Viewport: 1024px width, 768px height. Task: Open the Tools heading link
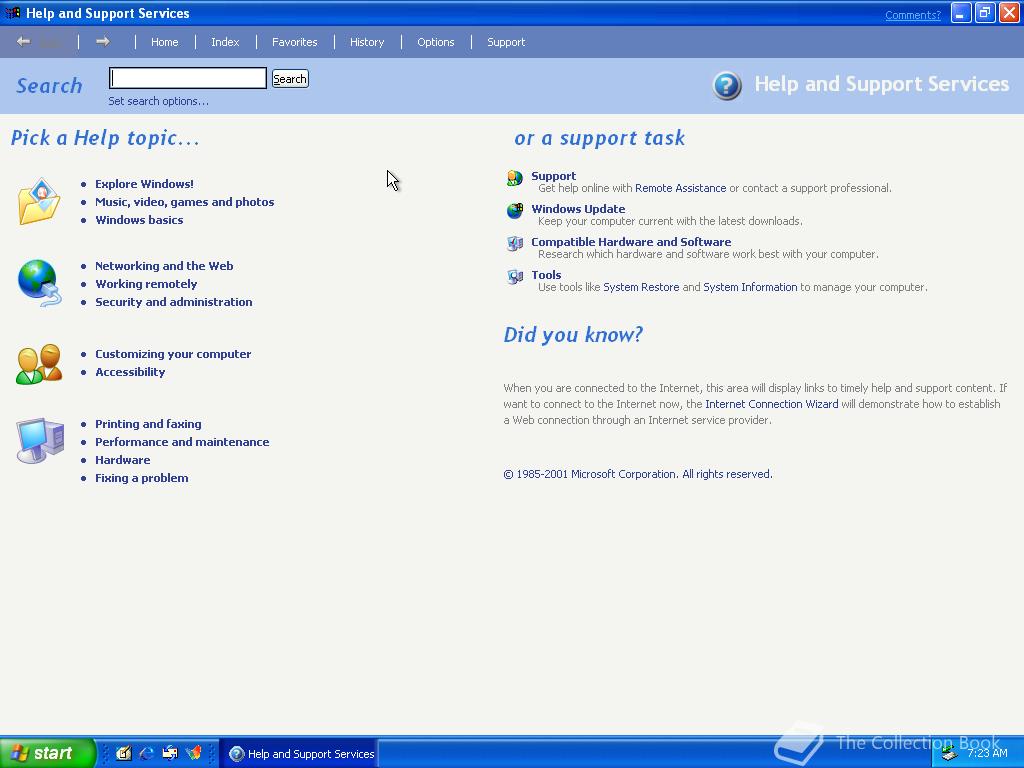546,275
